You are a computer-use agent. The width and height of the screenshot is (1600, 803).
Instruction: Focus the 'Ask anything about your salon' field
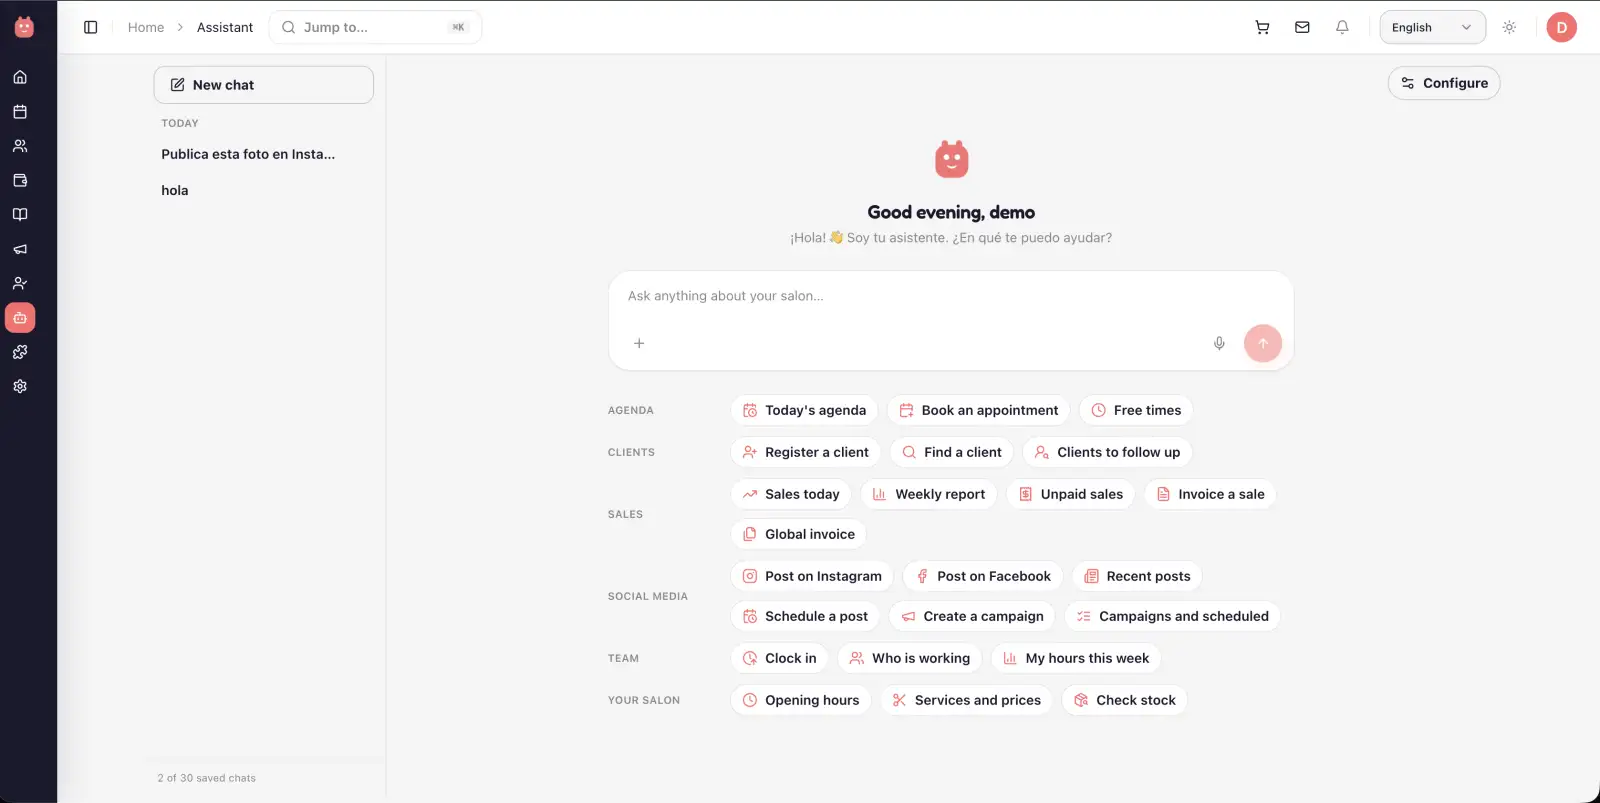951,296
